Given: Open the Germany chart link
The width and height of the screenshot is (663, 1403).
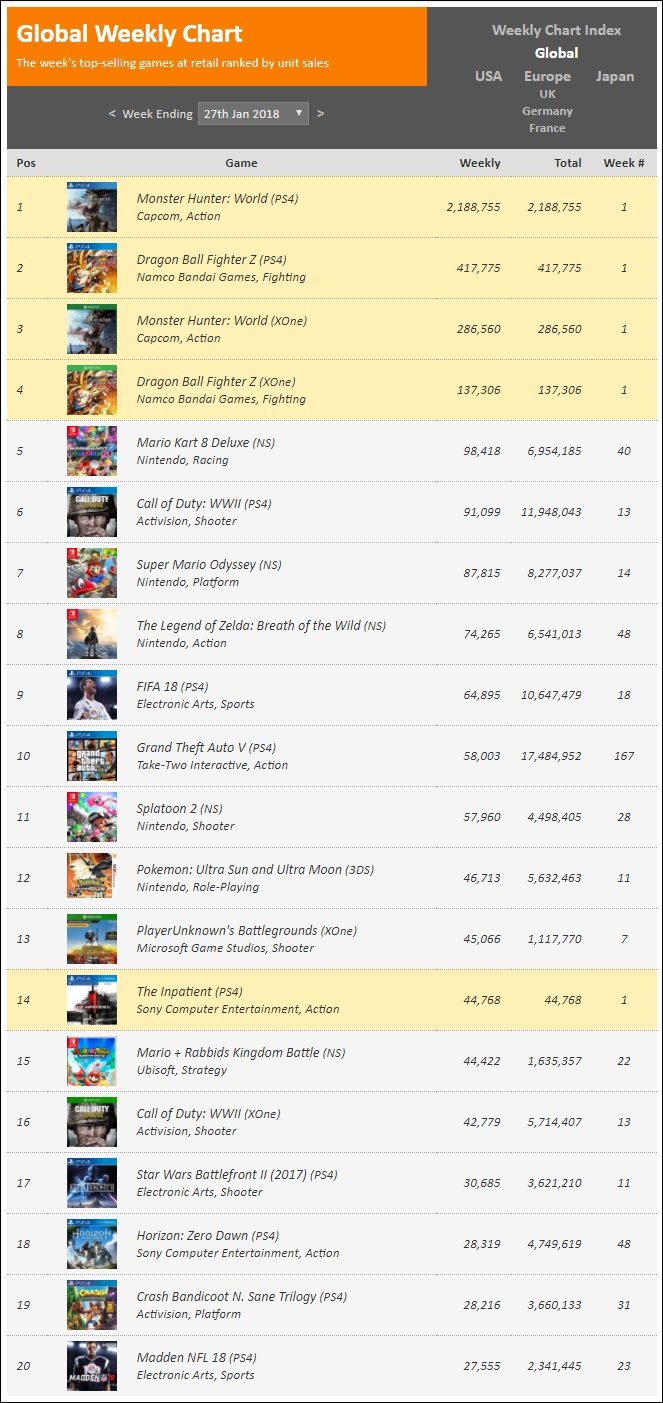Looking at the screenshot, I should pyautogui.click(x=547, y=111).
